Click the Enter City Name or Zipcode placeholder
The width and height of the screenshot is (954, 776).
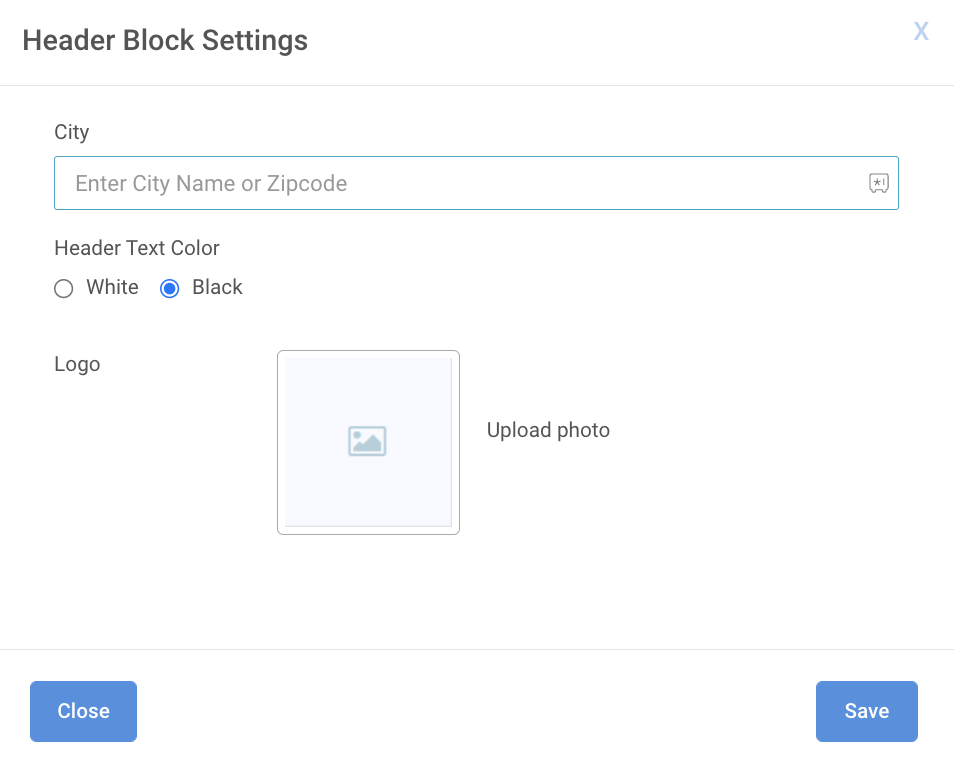pos(211,184)
